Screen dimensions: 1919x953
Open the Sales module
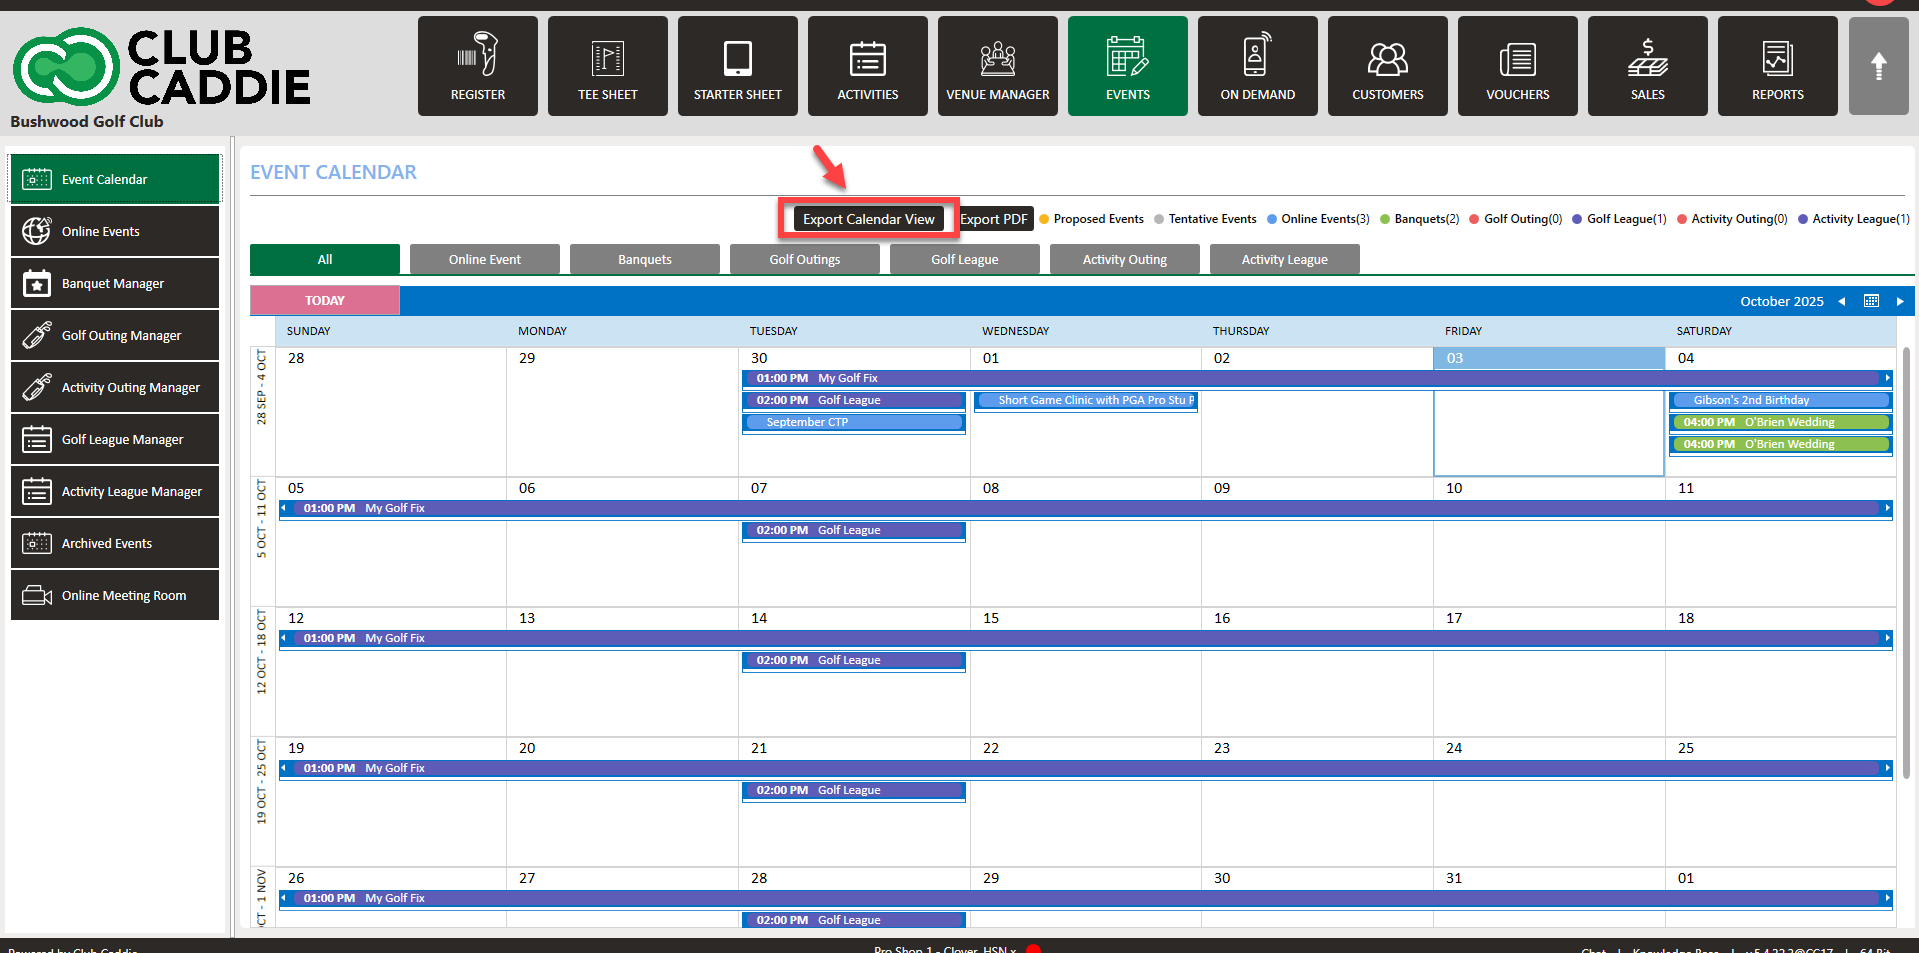(x=1647, y=66)
